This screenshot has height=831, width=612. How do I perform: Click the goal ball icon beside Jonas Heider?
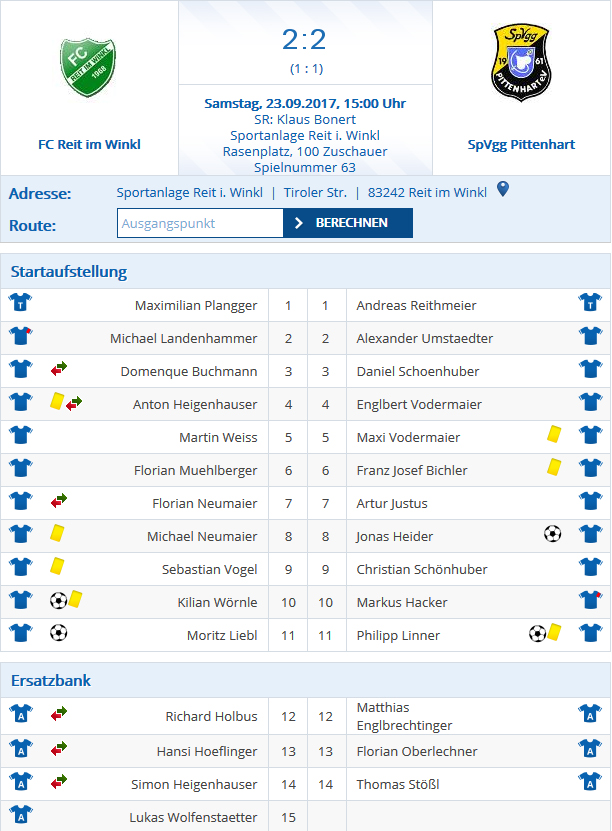[552, 534]
